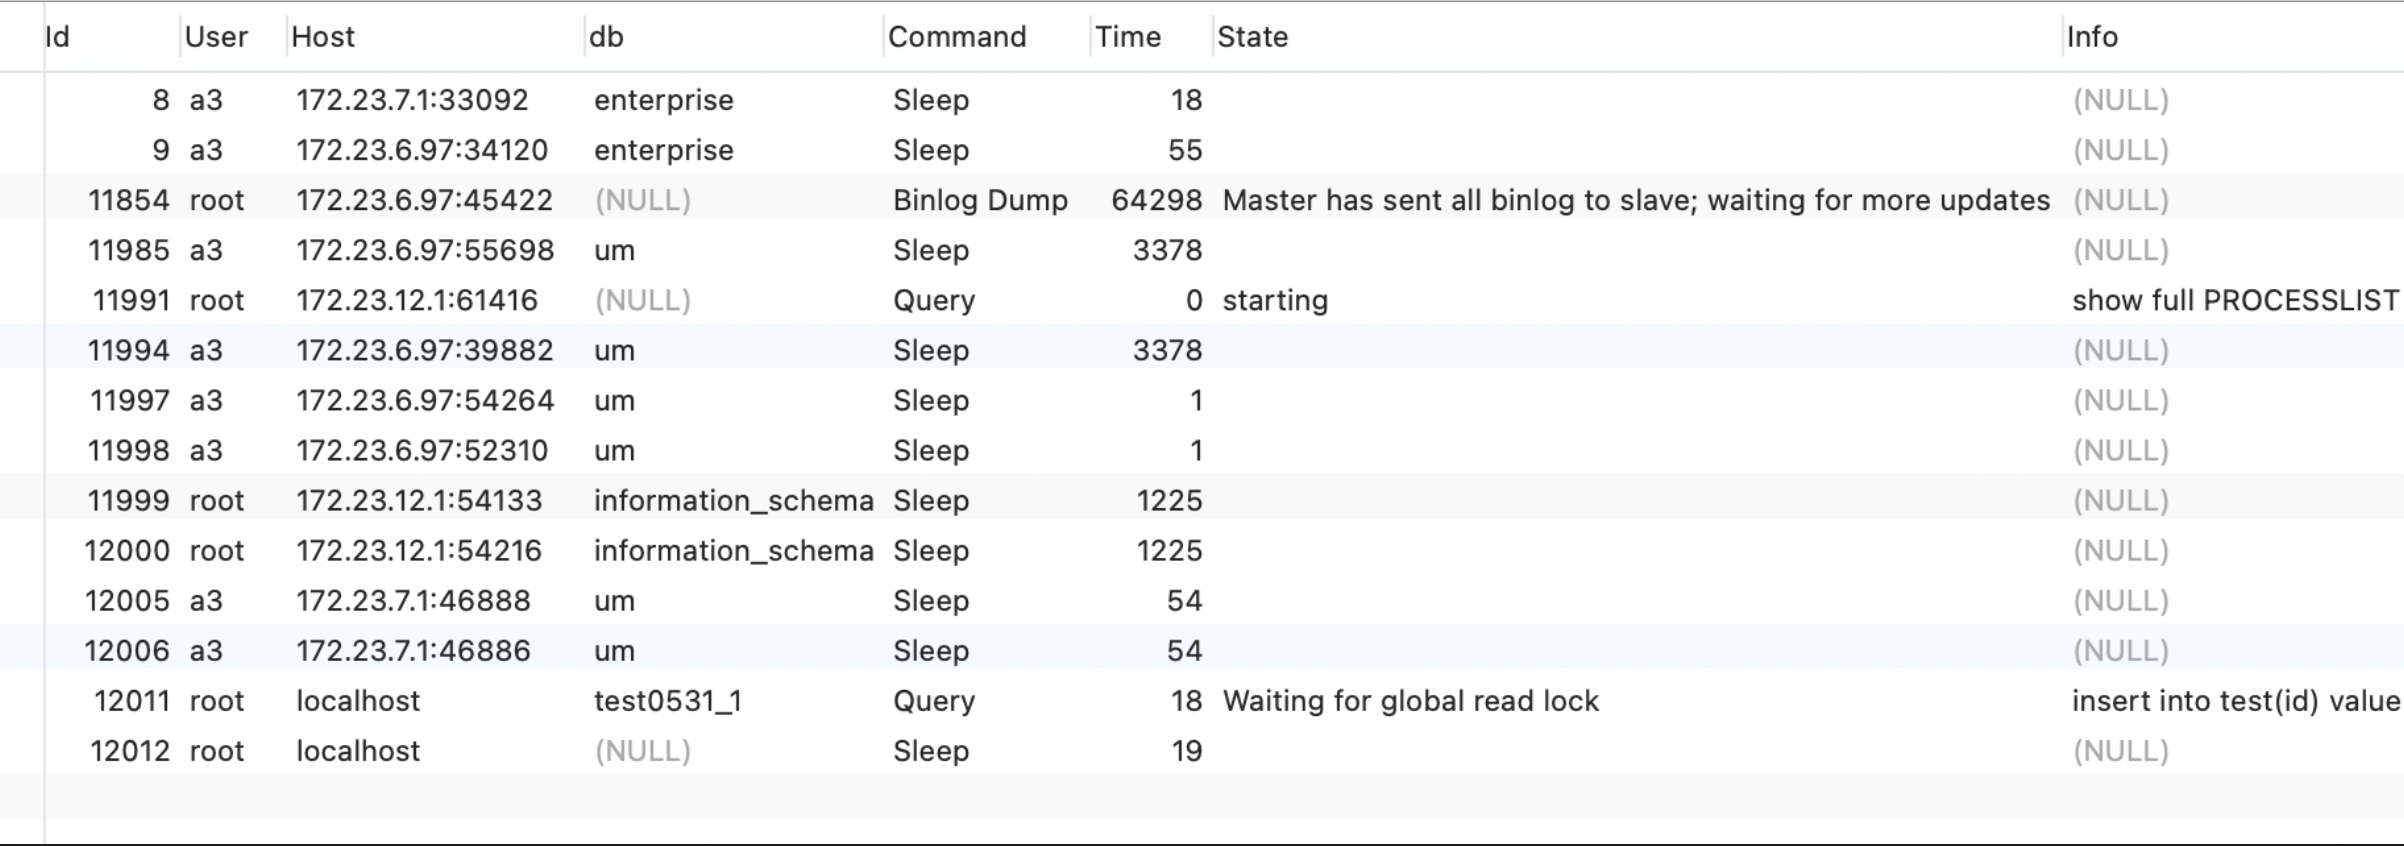Click the Id column header

58,37
